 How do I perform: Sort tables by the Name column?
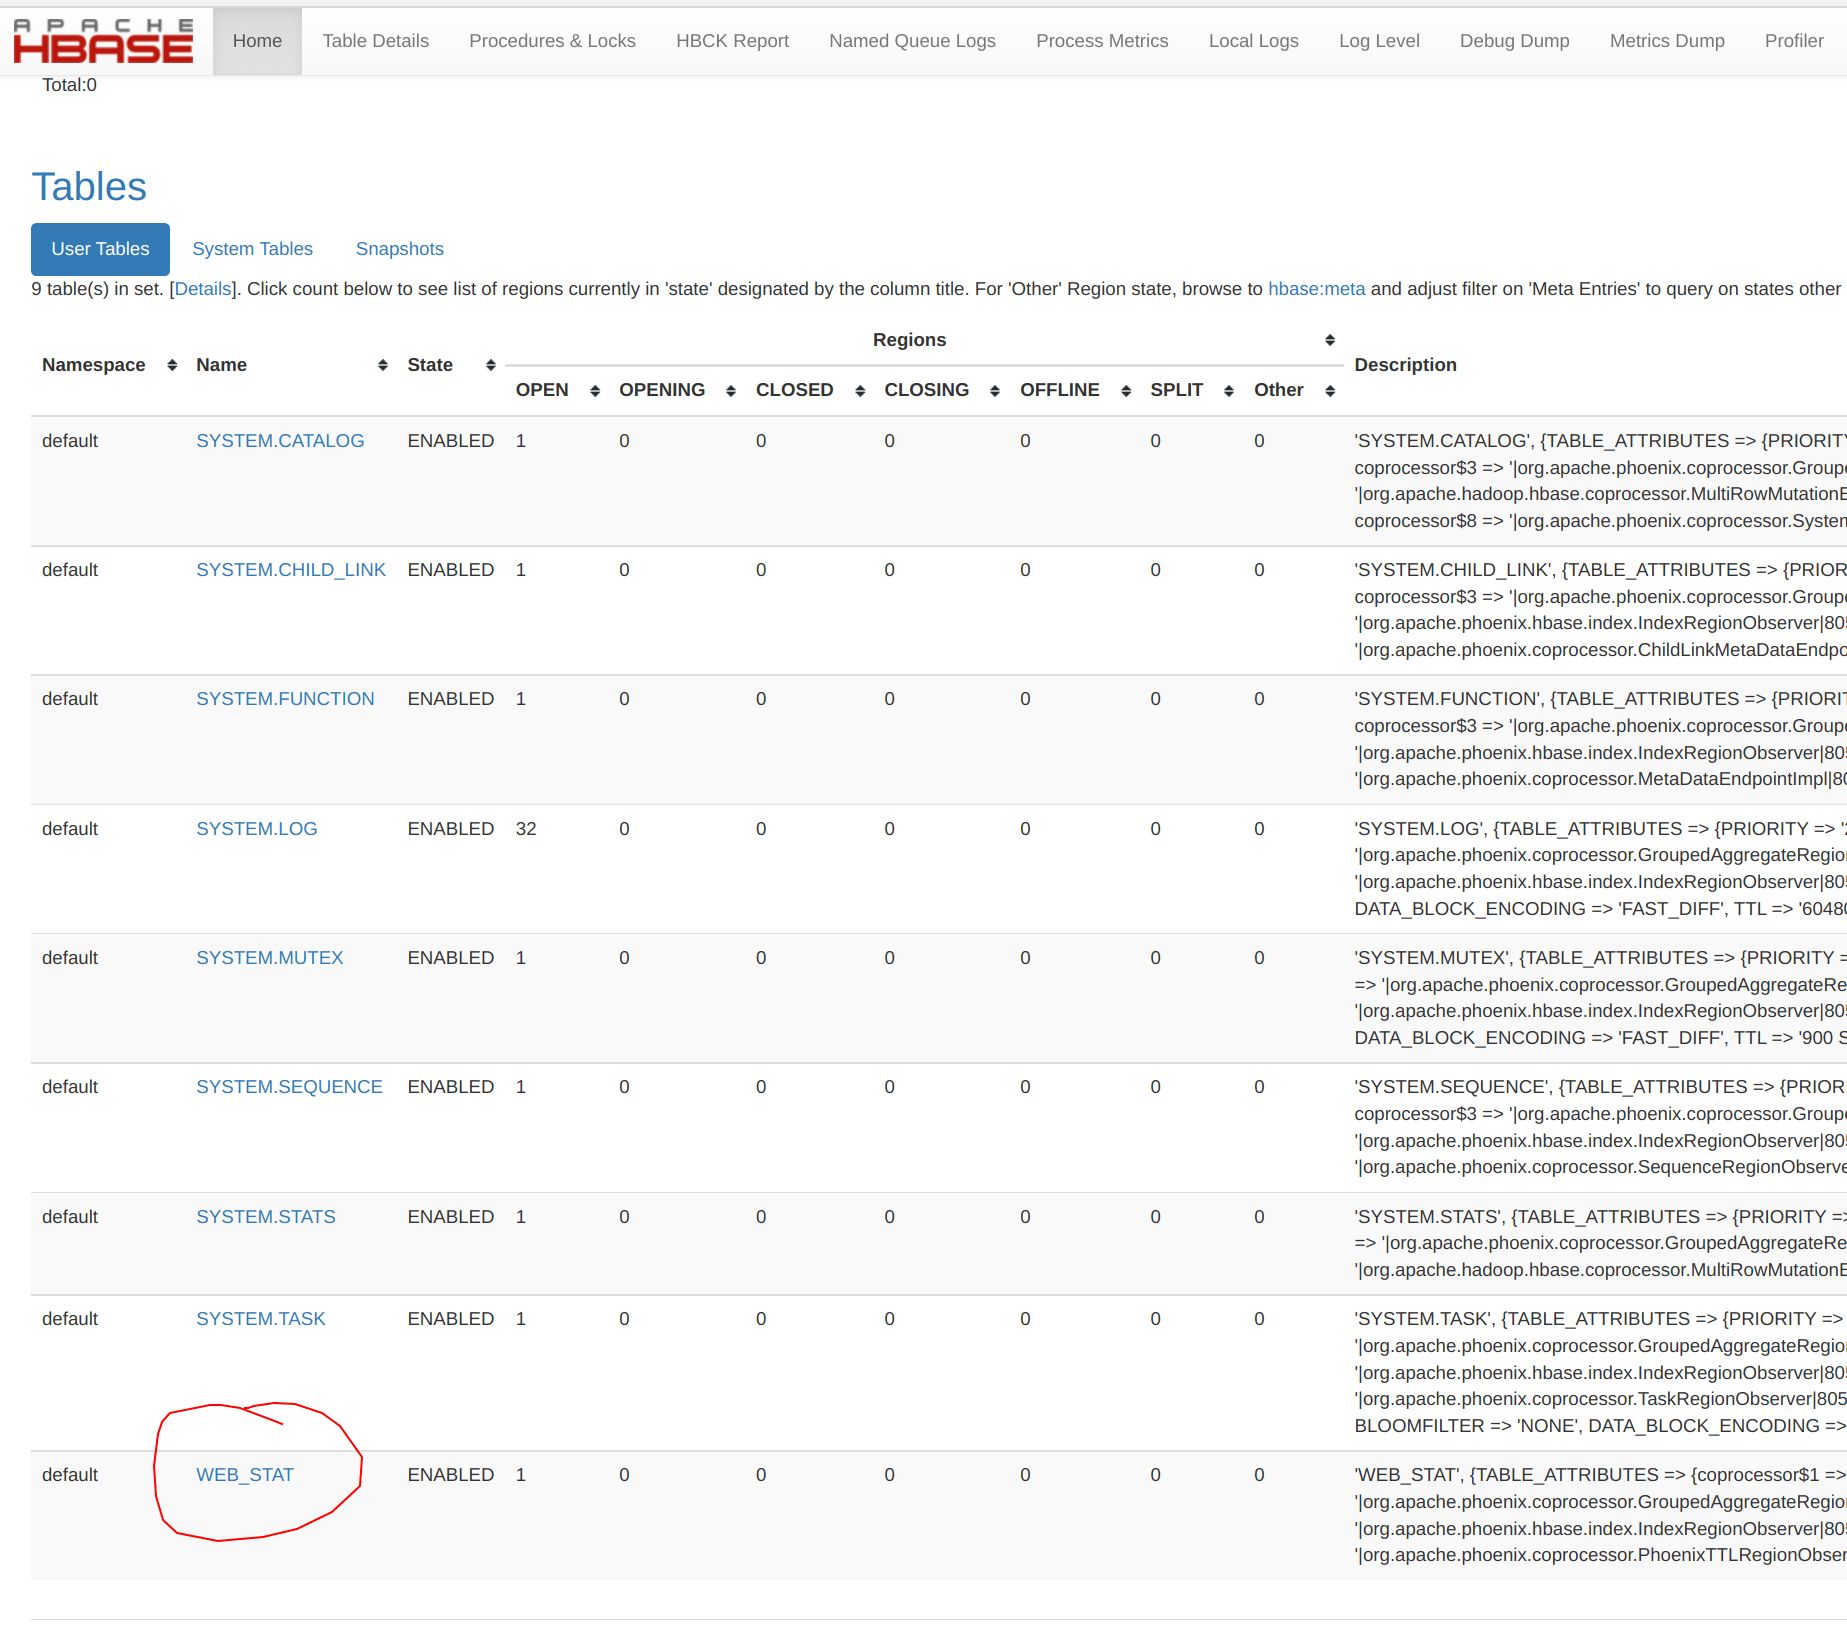(382, 365)
